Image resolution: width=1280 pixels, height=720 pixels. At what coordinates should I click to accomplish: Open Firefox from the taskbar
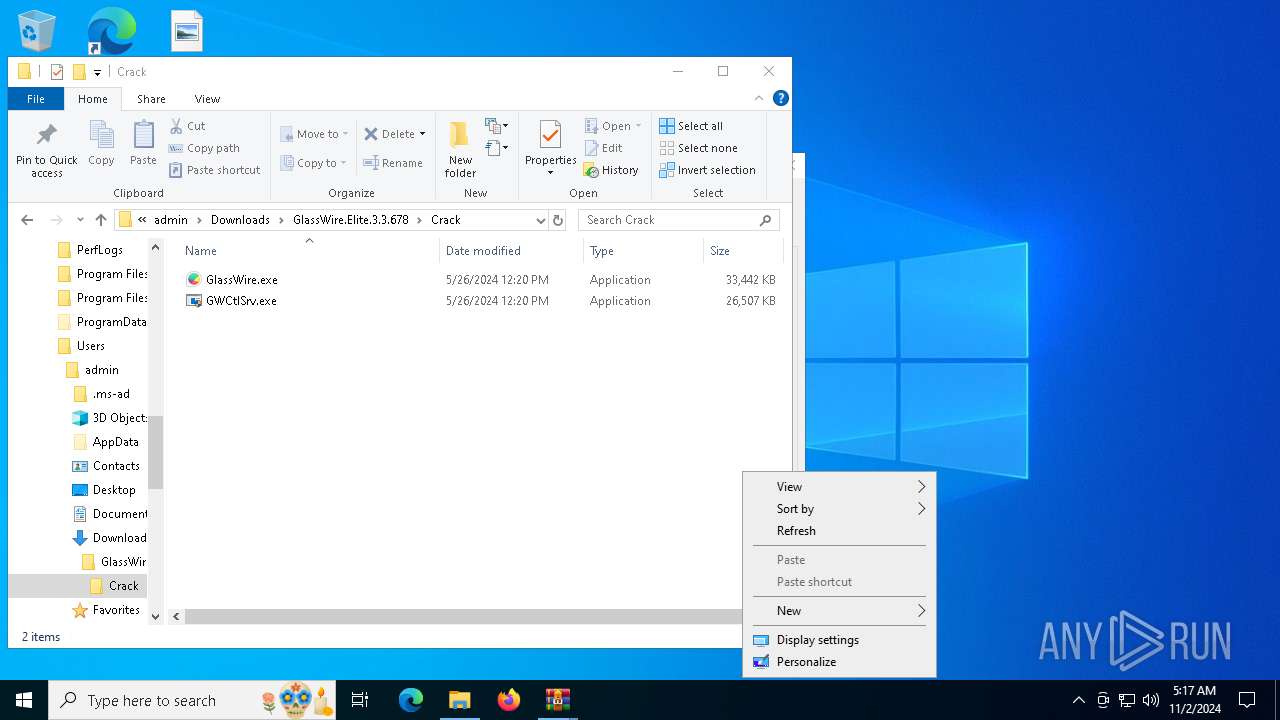click(x=509, y=700)
